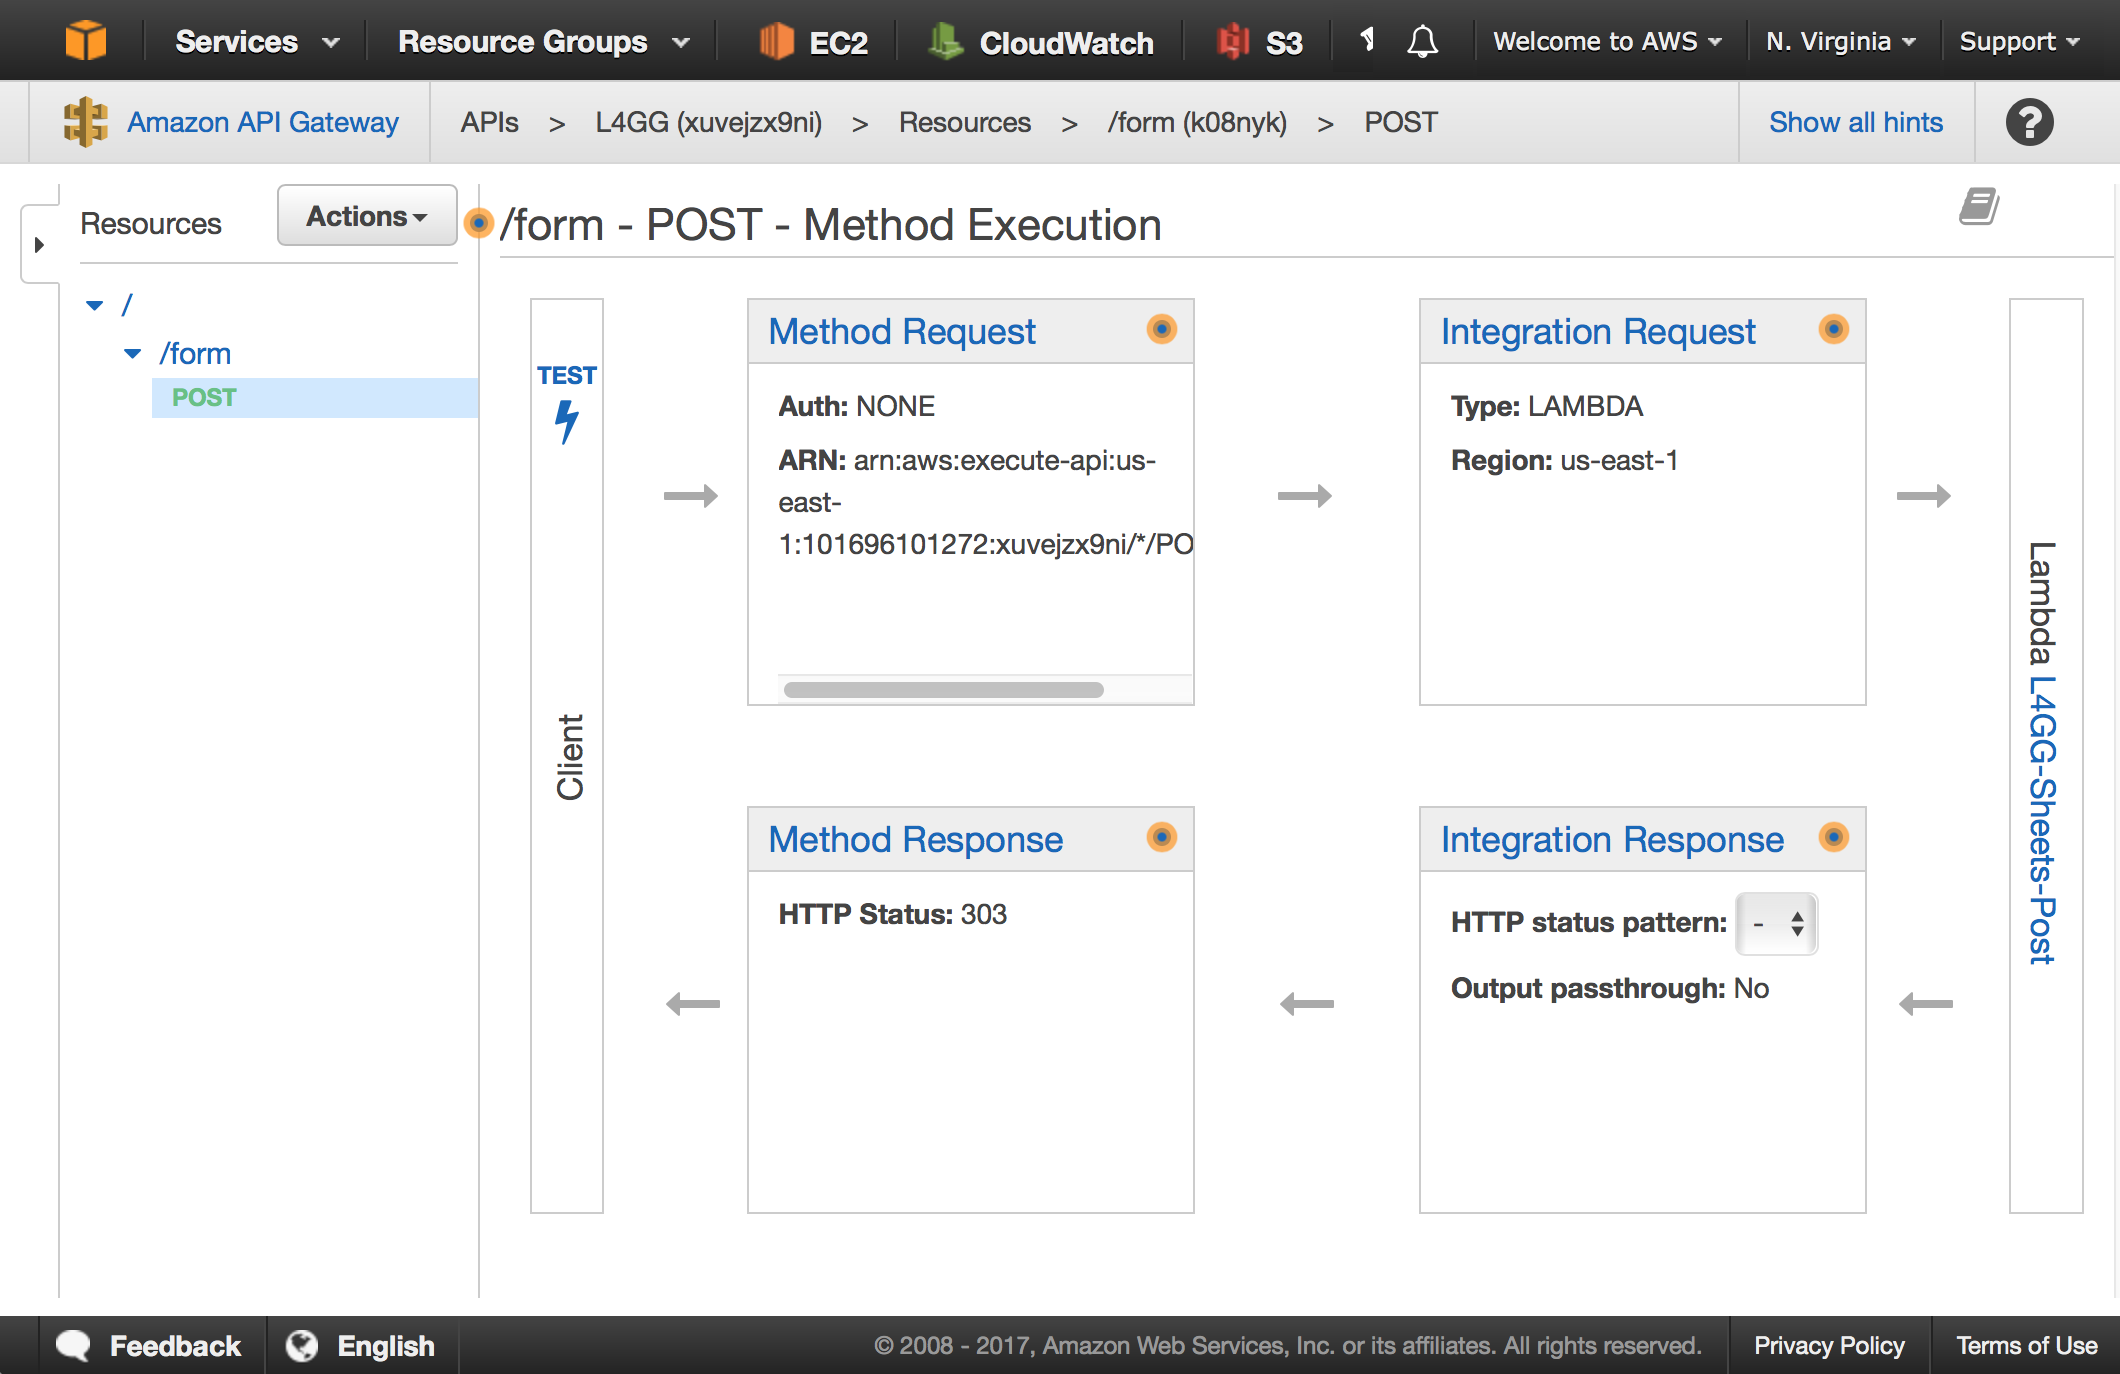Click the TEST lightning bolt icon

click(x=567, y=421)
